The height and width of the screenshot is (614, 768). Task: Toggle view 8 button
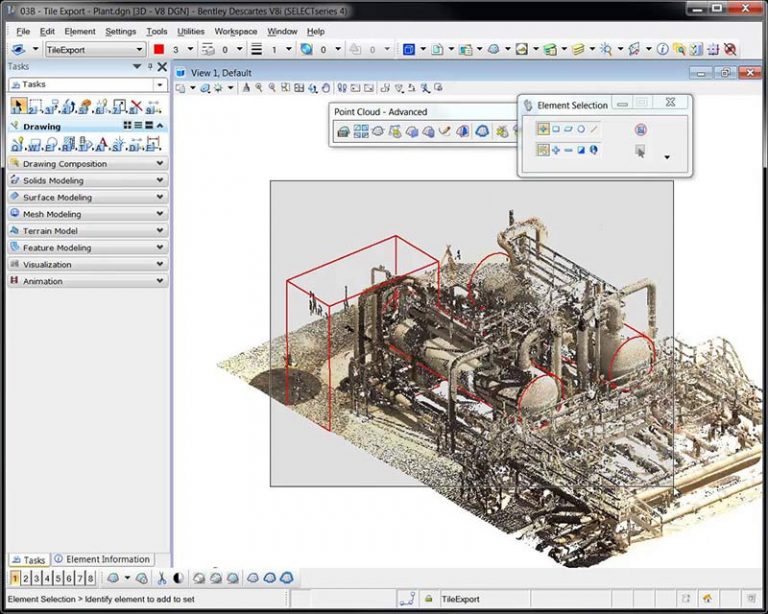pyautogui.click(x=90, y=578)
